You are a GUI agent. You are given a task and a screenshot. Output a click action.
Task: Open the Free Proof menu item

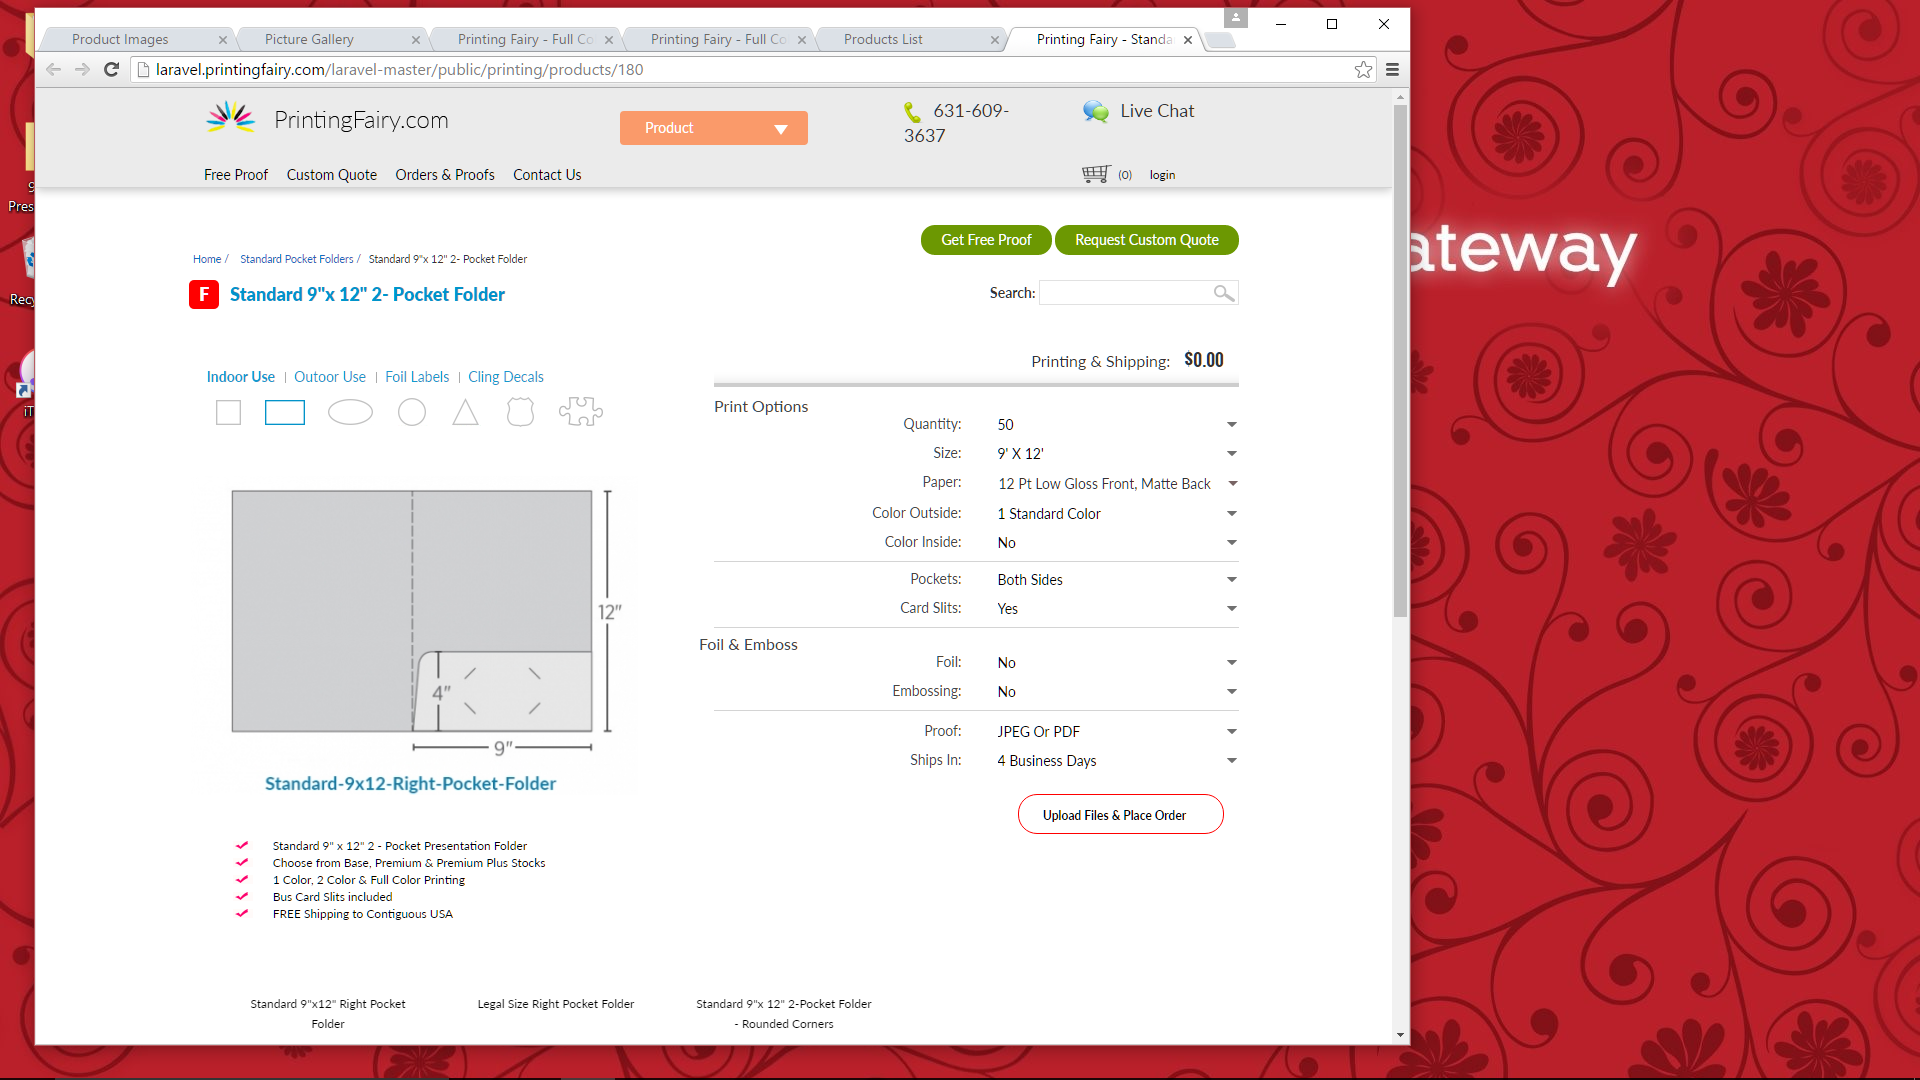236,175
